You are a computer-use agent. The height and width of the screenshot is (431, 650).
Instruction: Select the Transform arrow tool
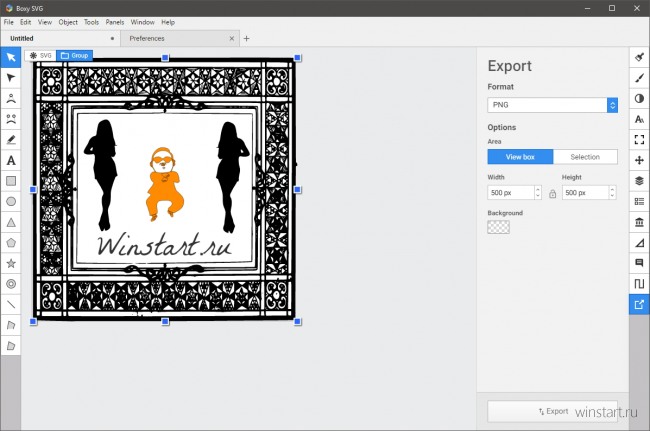(x=11, y=57)
